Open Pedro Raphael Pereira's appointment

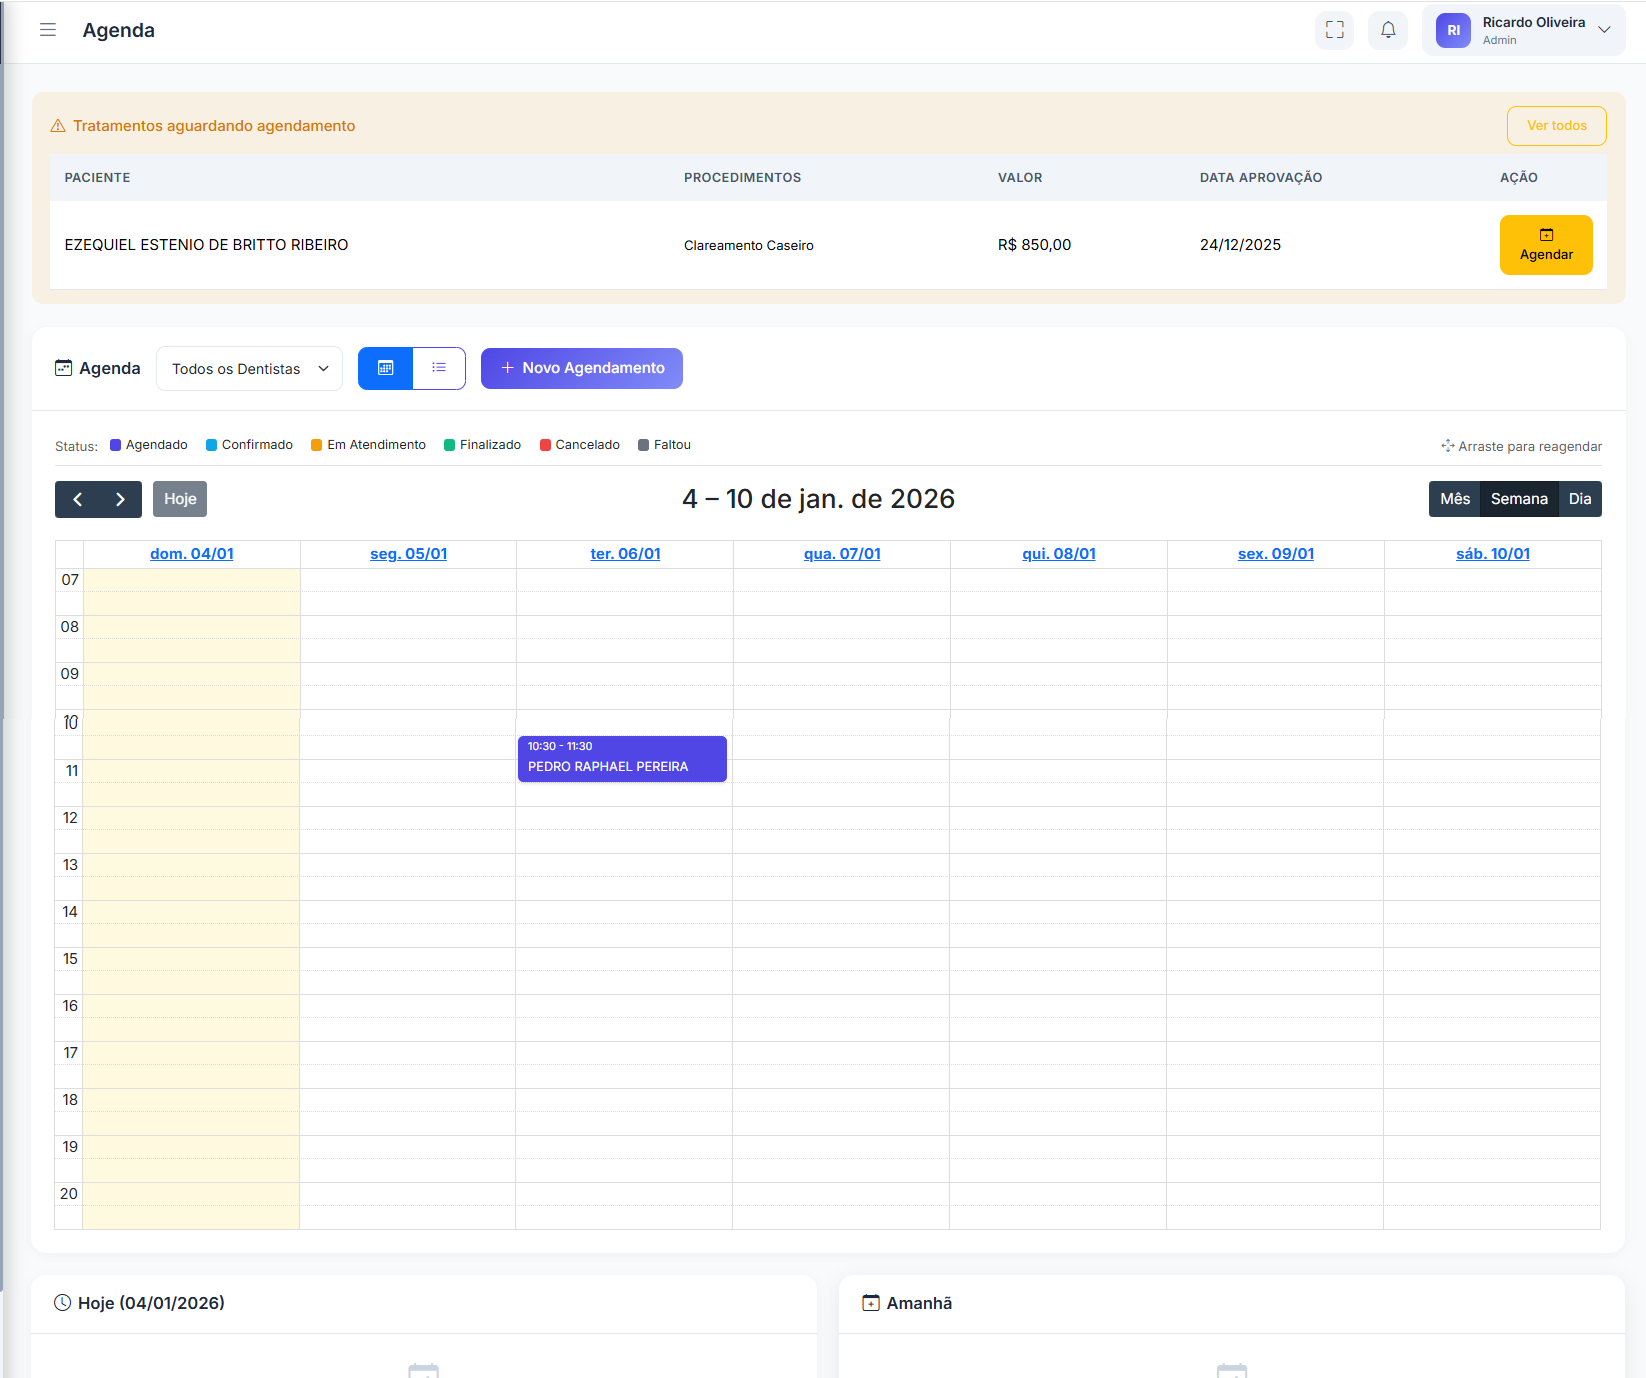(x=622, y=759)
